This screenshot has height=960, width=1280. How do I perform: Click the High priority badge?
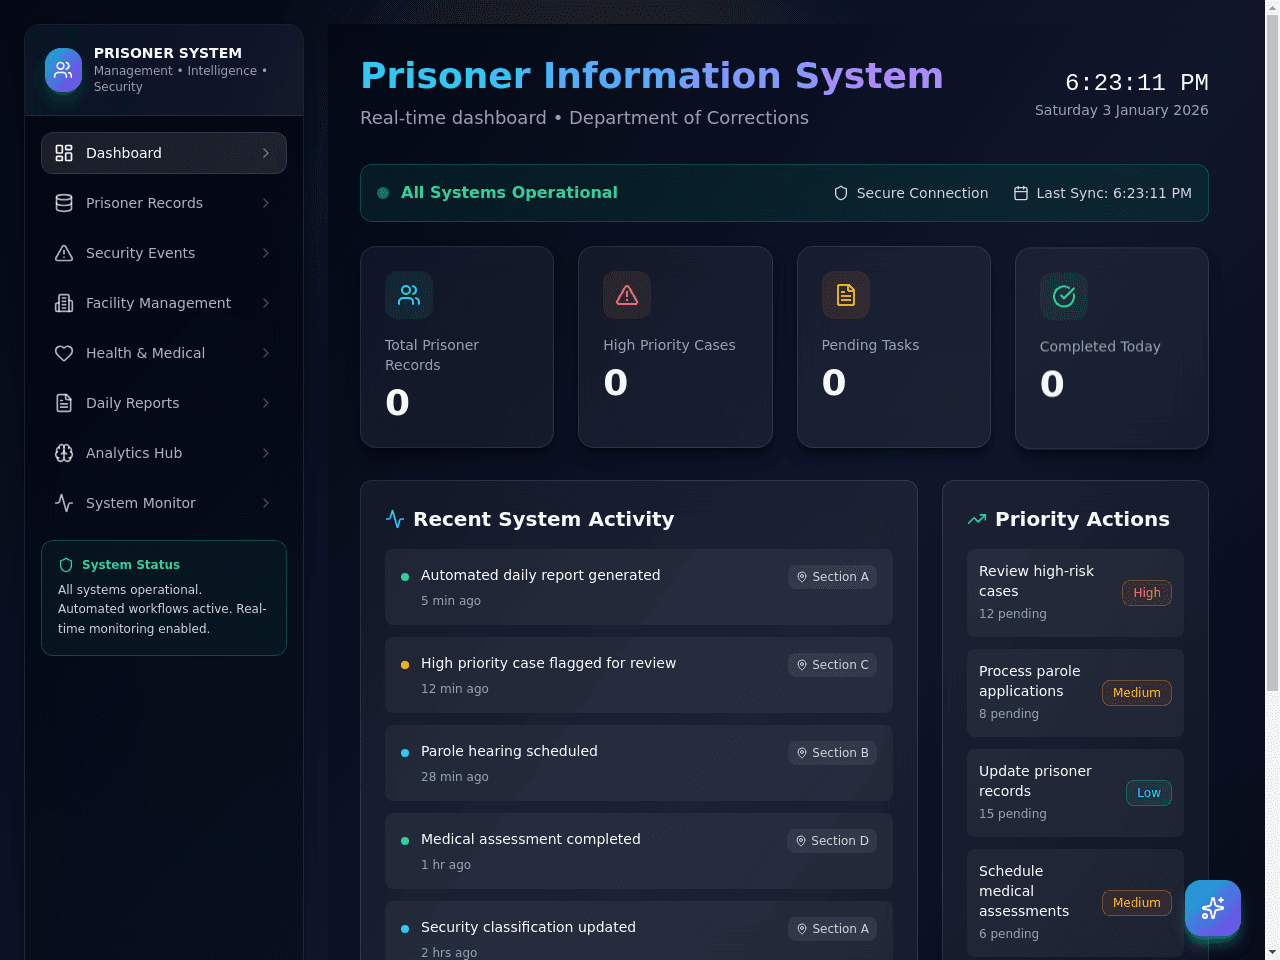pyautogui.click(x=1146, y=593)
